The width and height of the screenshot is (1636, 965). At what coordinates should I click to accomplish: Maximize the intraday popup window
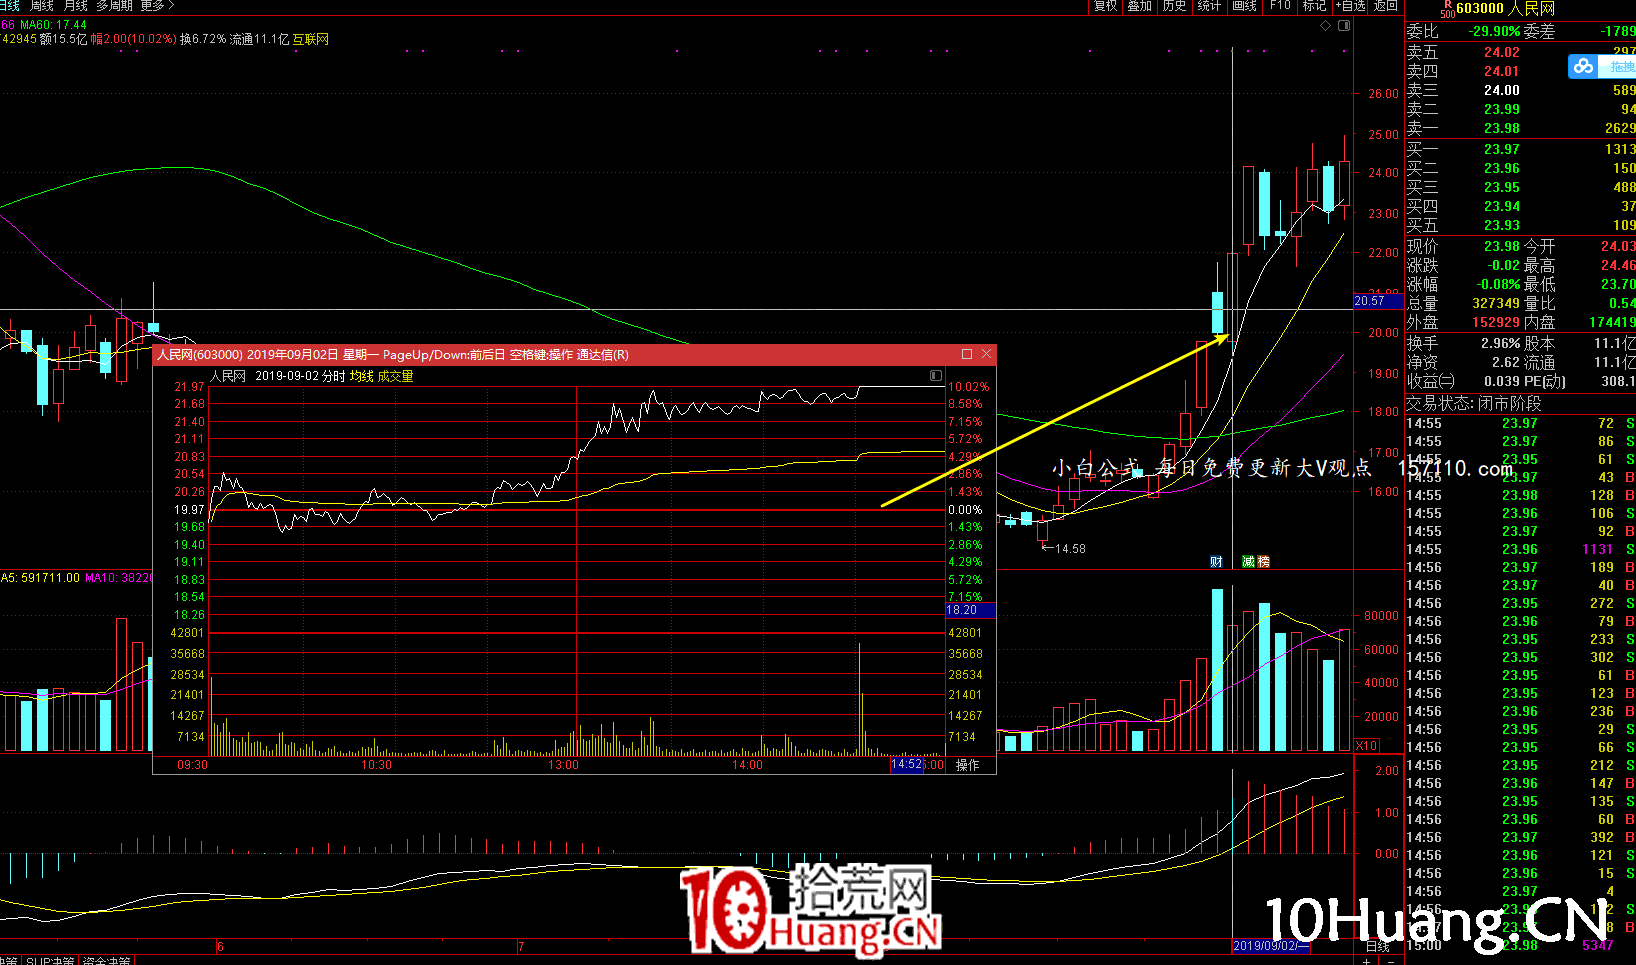pos(967,354)
